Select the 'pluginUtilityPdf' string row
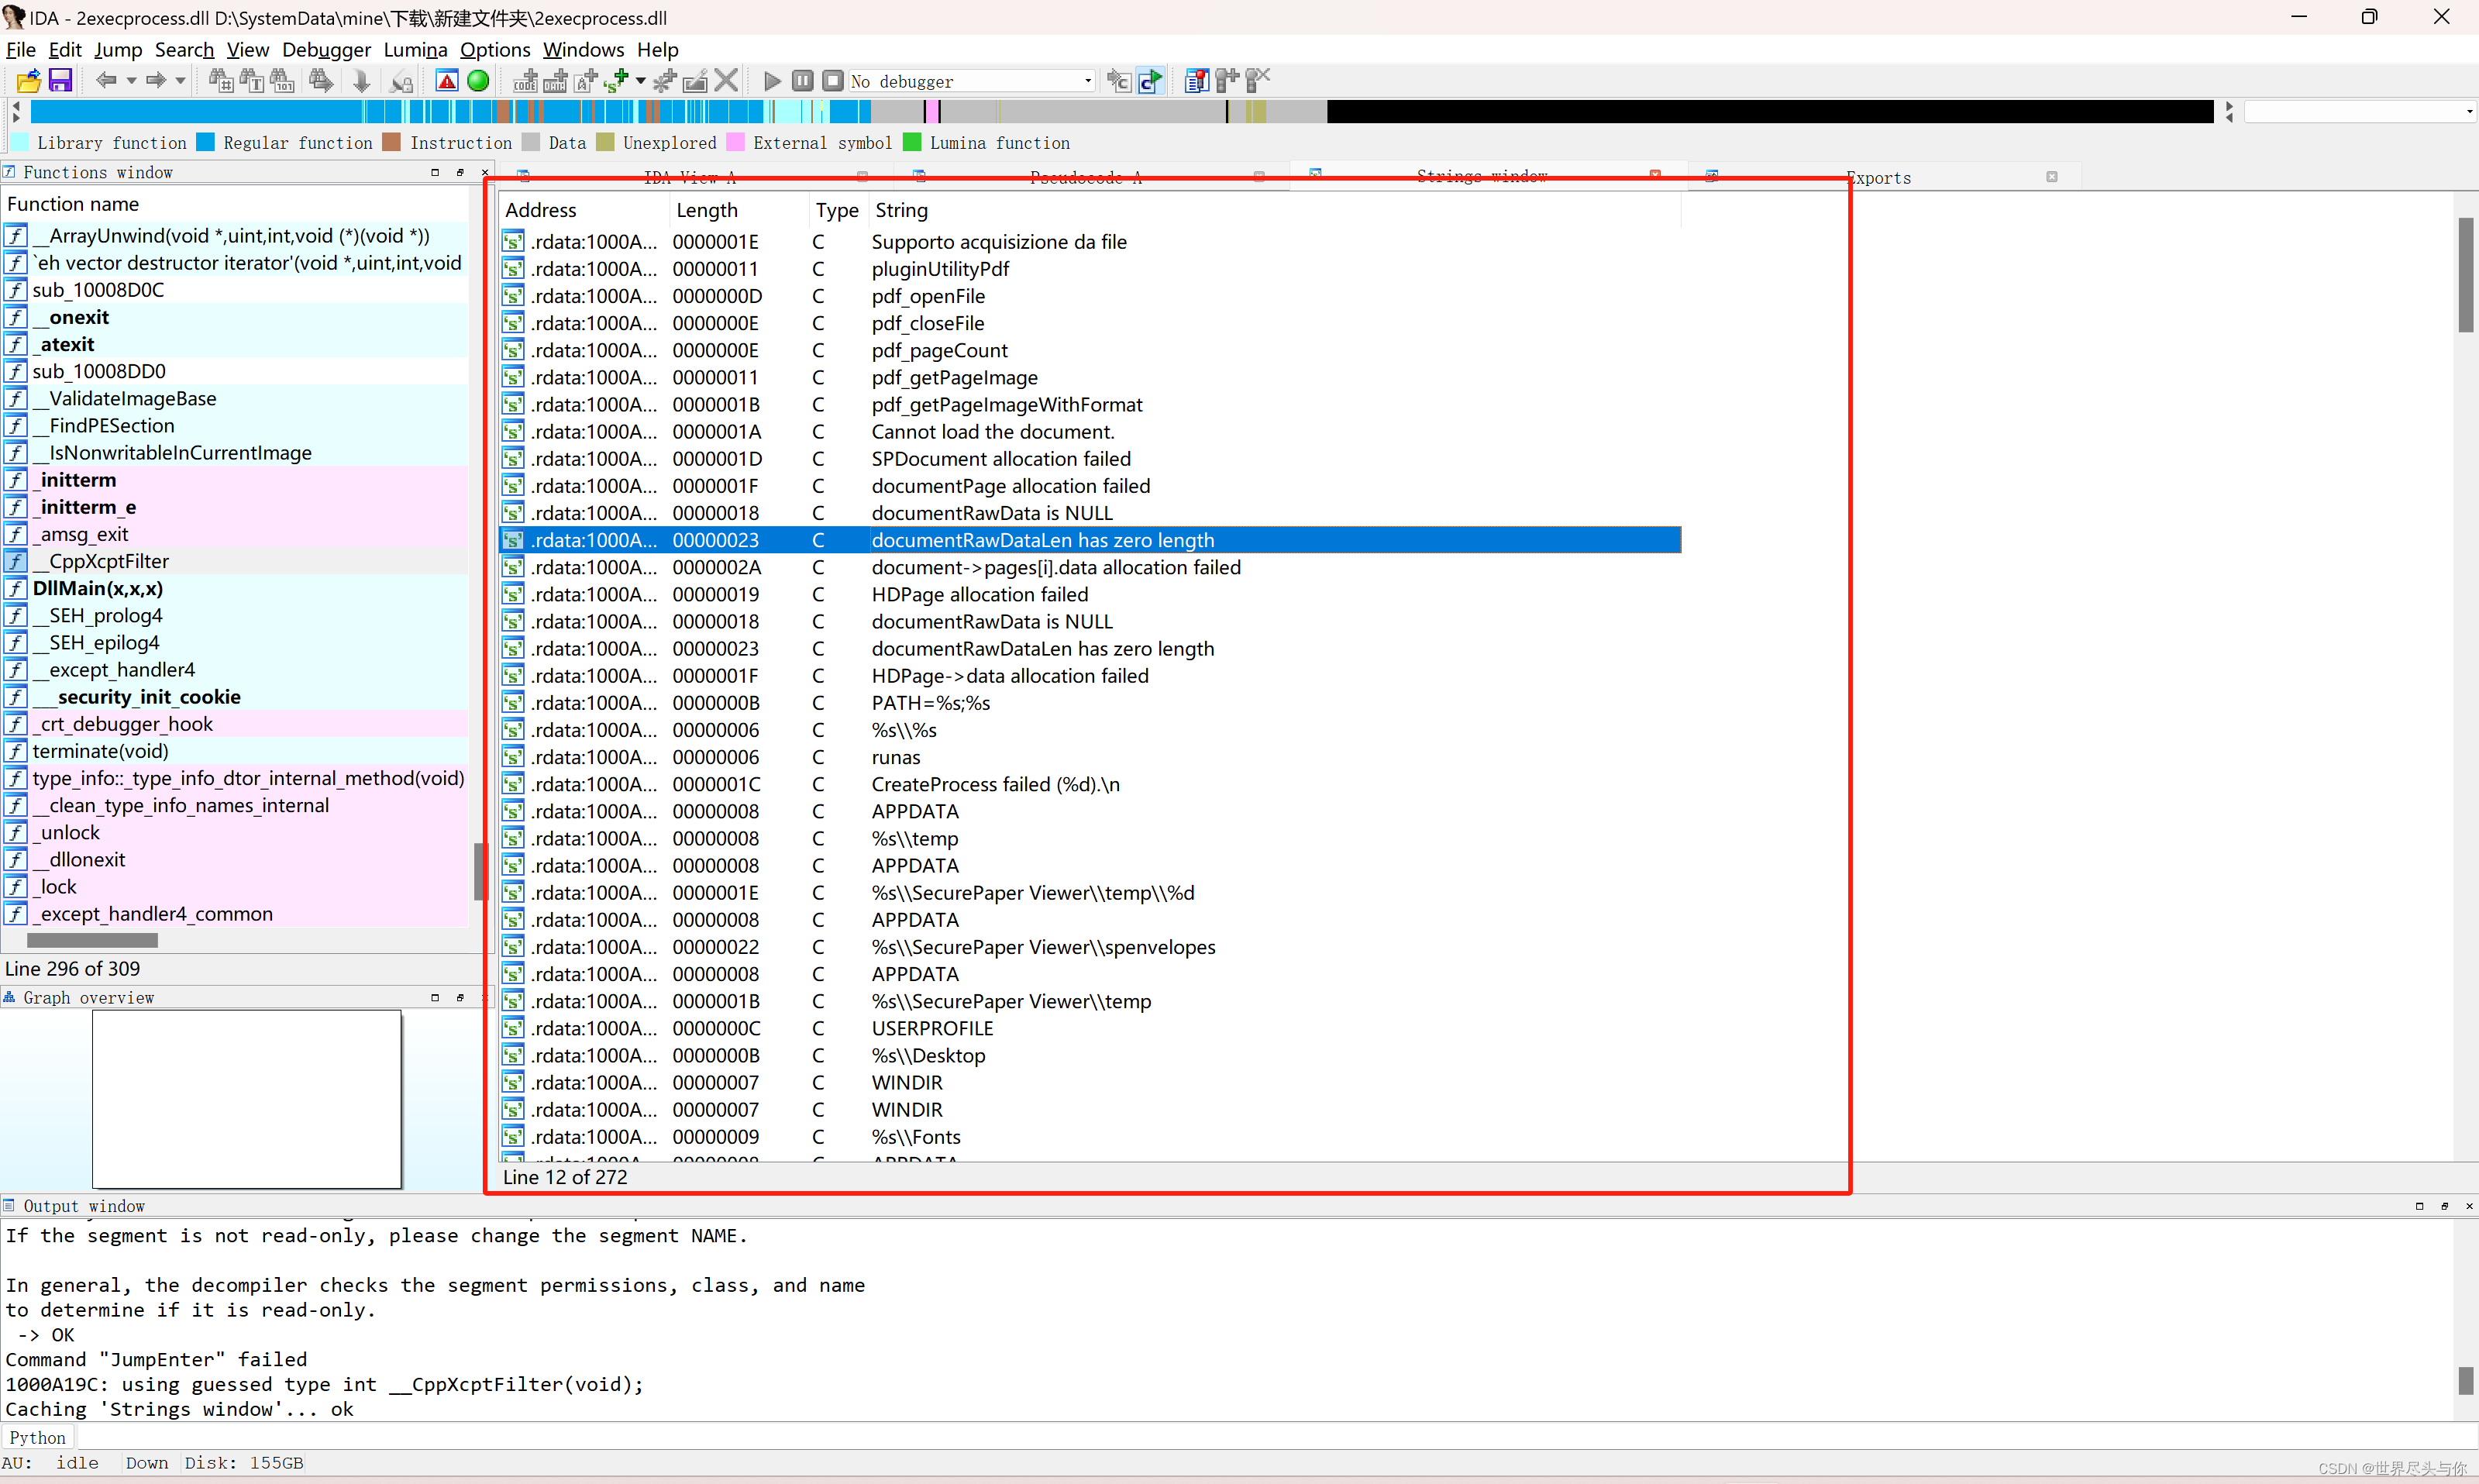The width and height of the screenshot is (2479, 1484). pos(1090,269)
